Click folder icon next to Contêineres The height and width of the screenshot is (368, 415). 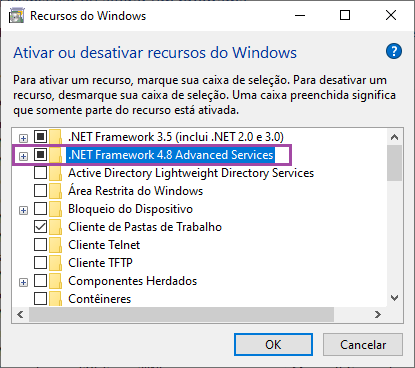click(x=56, y=299)
